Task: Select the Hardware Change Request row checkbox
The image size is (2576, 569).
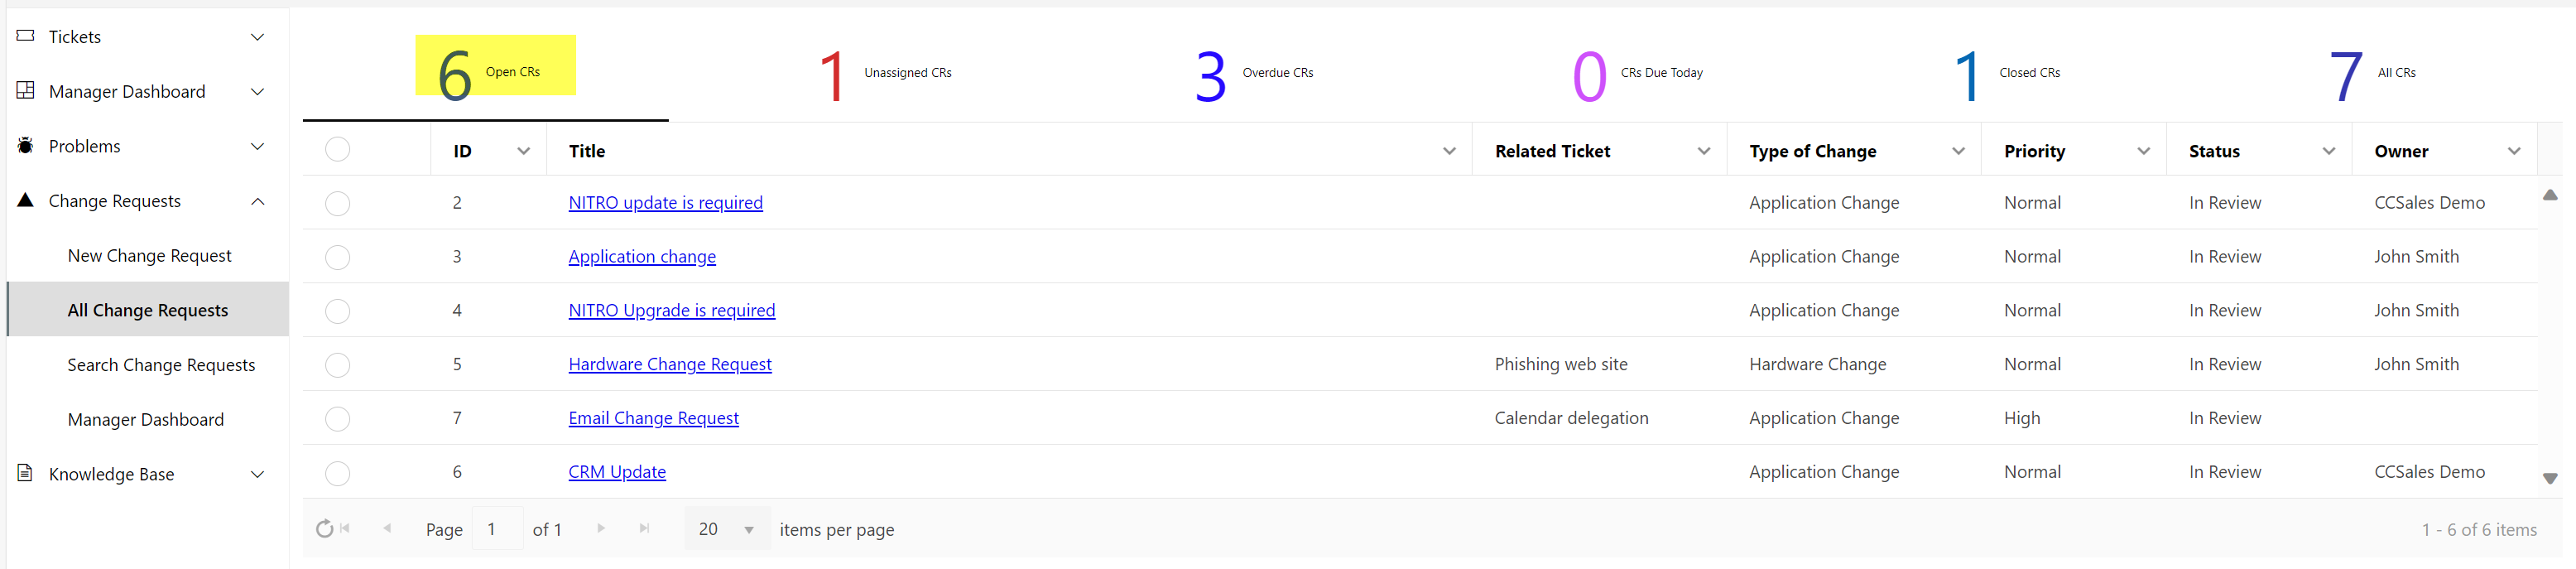Action: coord(338,365)
